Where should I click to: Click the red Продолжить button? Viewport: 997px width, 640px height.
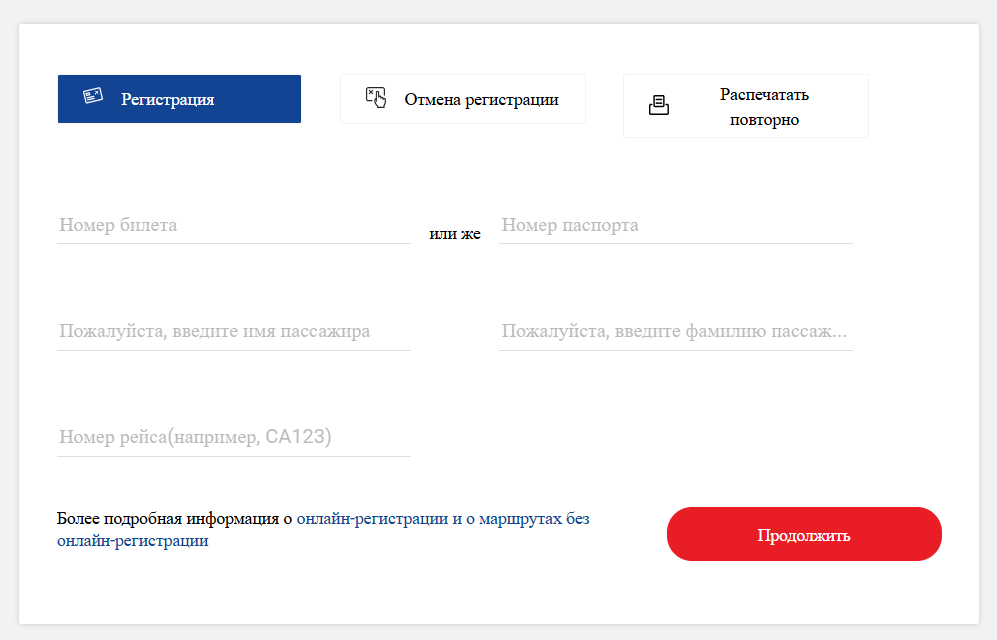804,534
